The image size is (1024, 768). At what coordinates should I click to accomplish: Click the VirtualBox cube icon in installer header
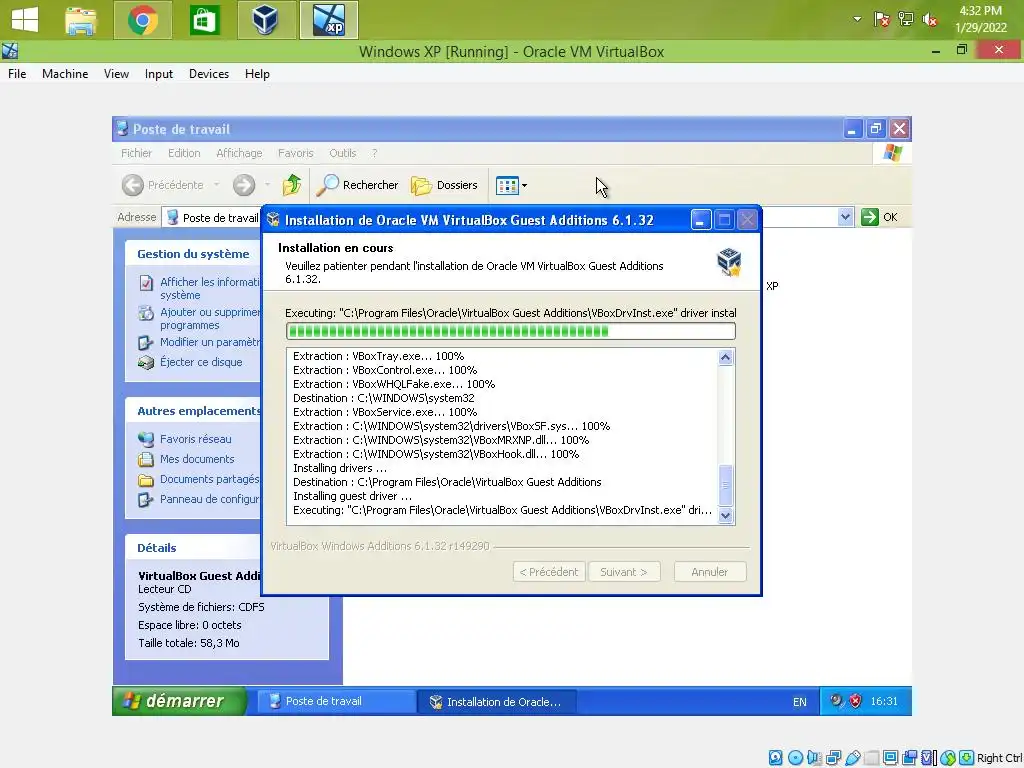pos(729,262)
